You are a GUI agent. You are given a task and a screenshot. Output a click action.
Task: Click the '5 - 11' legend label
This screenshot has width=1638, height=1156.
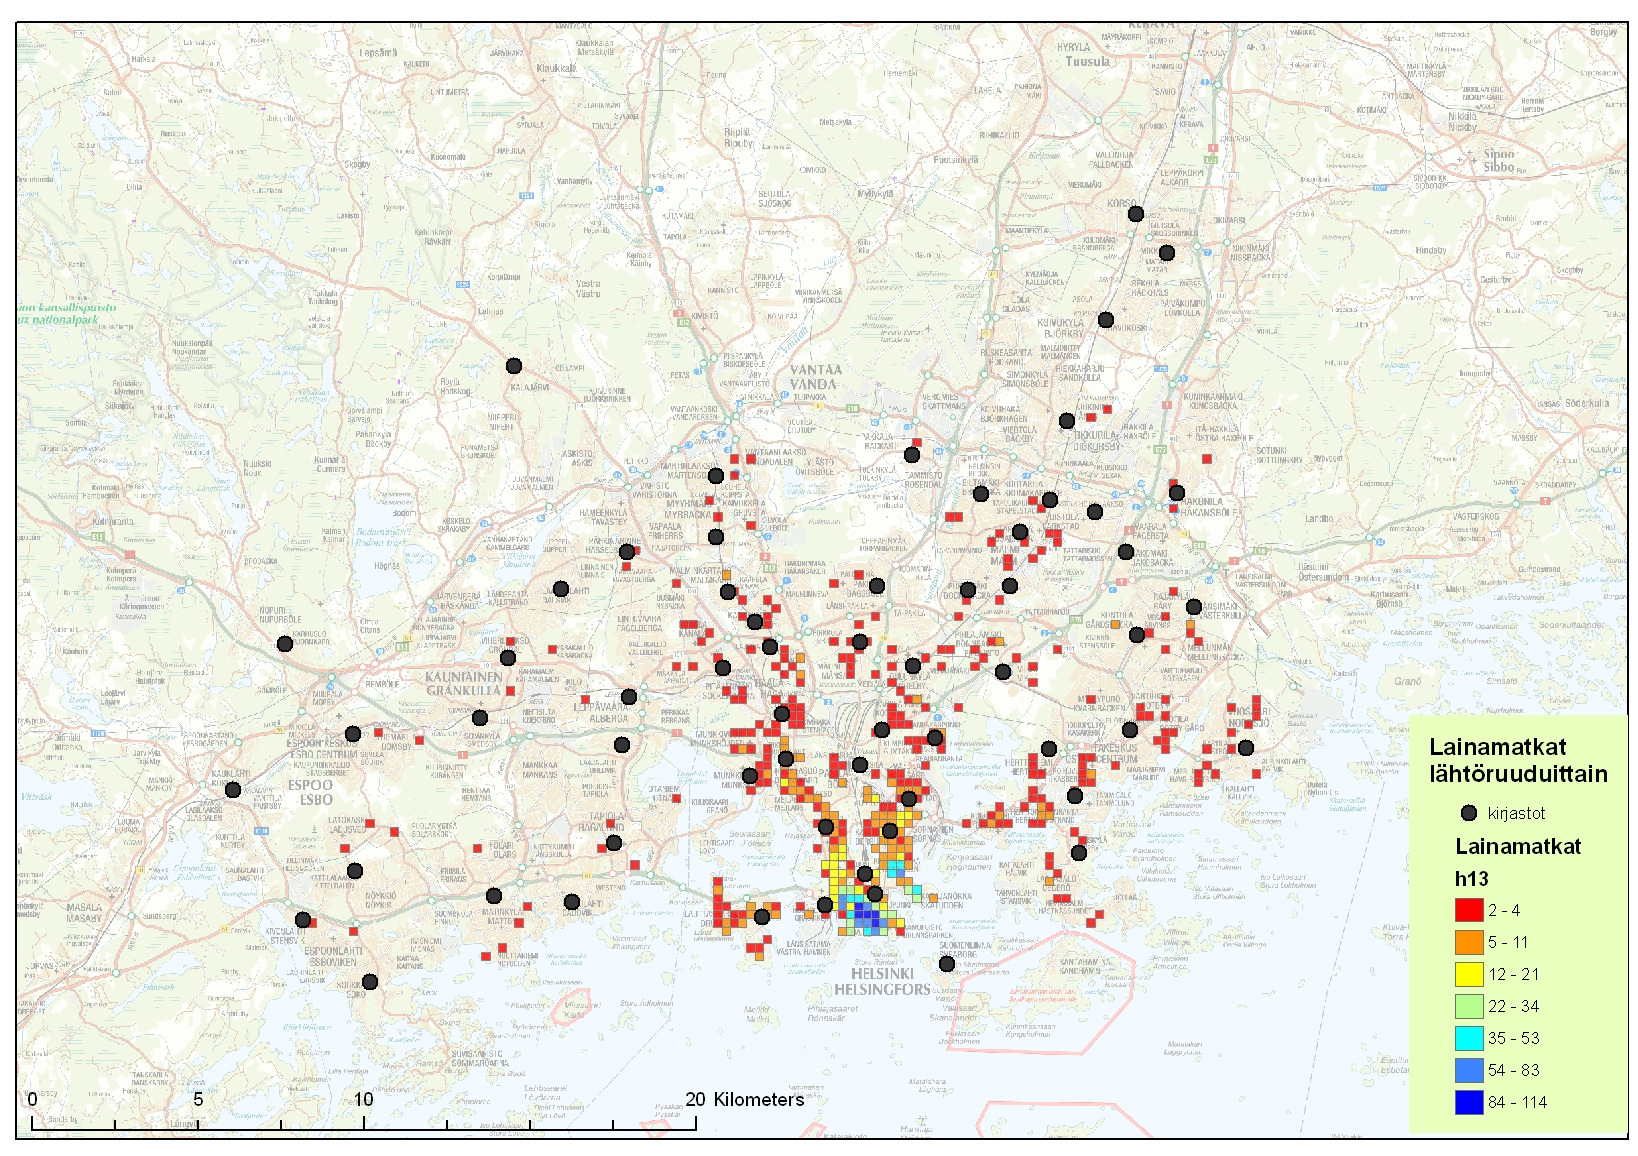pyautogui.click(x=1508, y=942)
